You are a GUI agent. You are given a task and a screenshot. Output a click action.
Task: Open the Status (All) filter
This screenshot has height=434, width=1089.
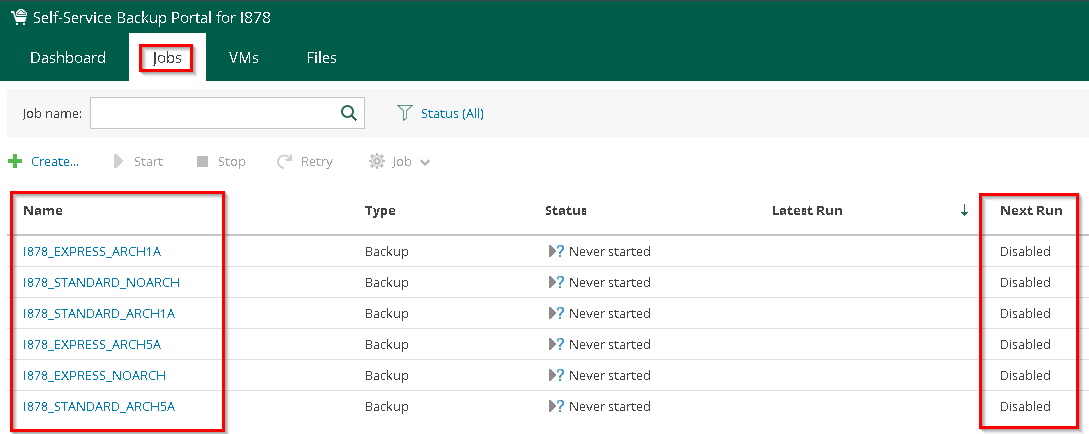click(452, 113)
